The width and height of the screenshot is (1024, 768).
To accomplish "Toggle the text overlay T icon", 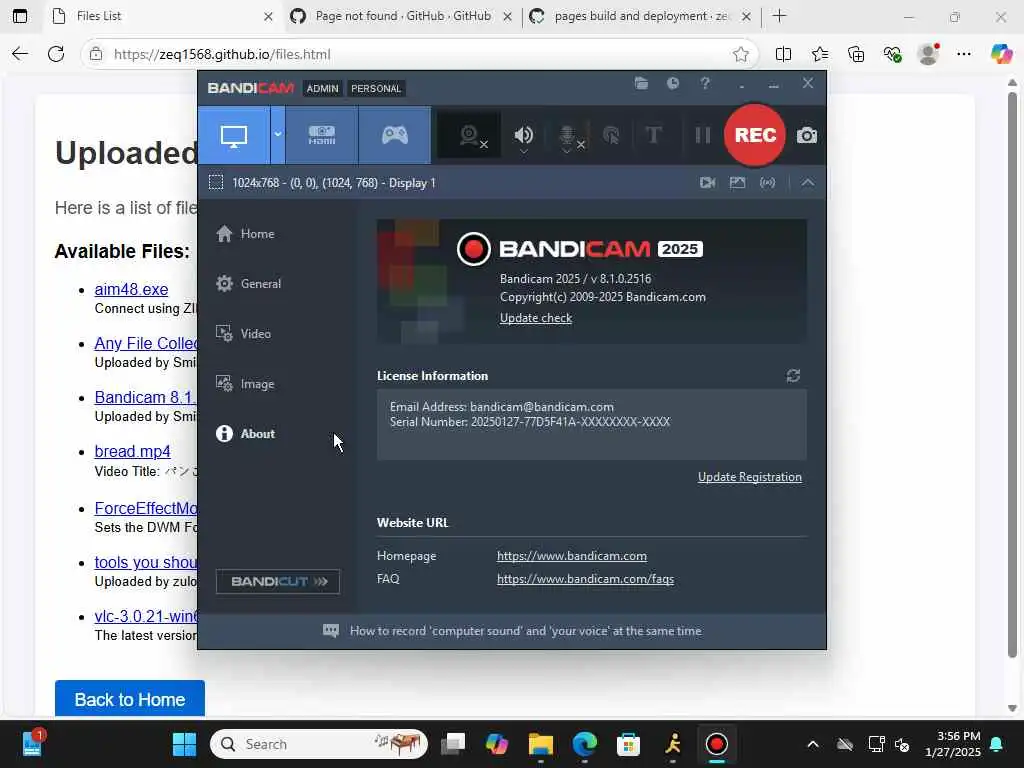I will [653, 135].
